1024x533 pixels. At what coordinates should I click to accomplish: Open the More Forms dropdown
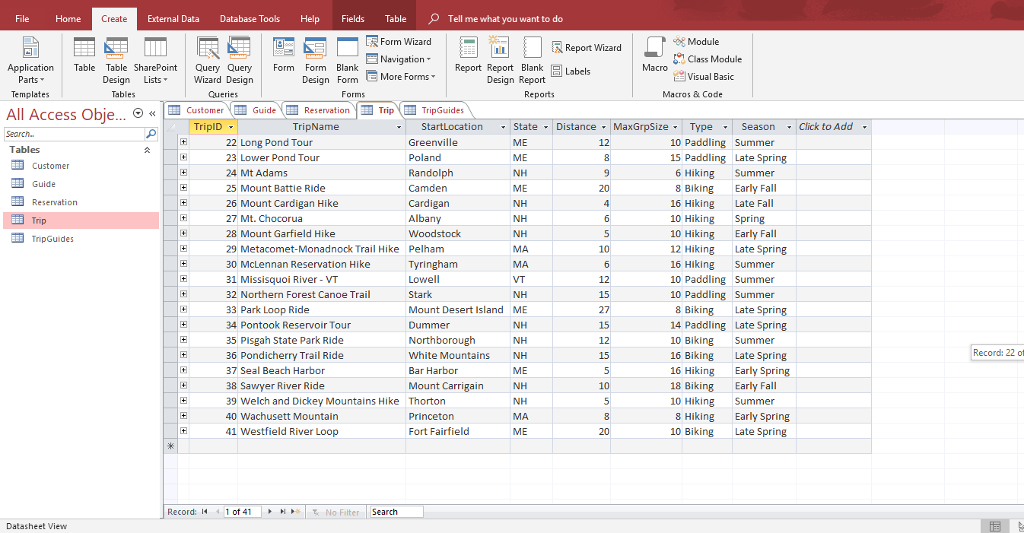click(x=399, y=77)
